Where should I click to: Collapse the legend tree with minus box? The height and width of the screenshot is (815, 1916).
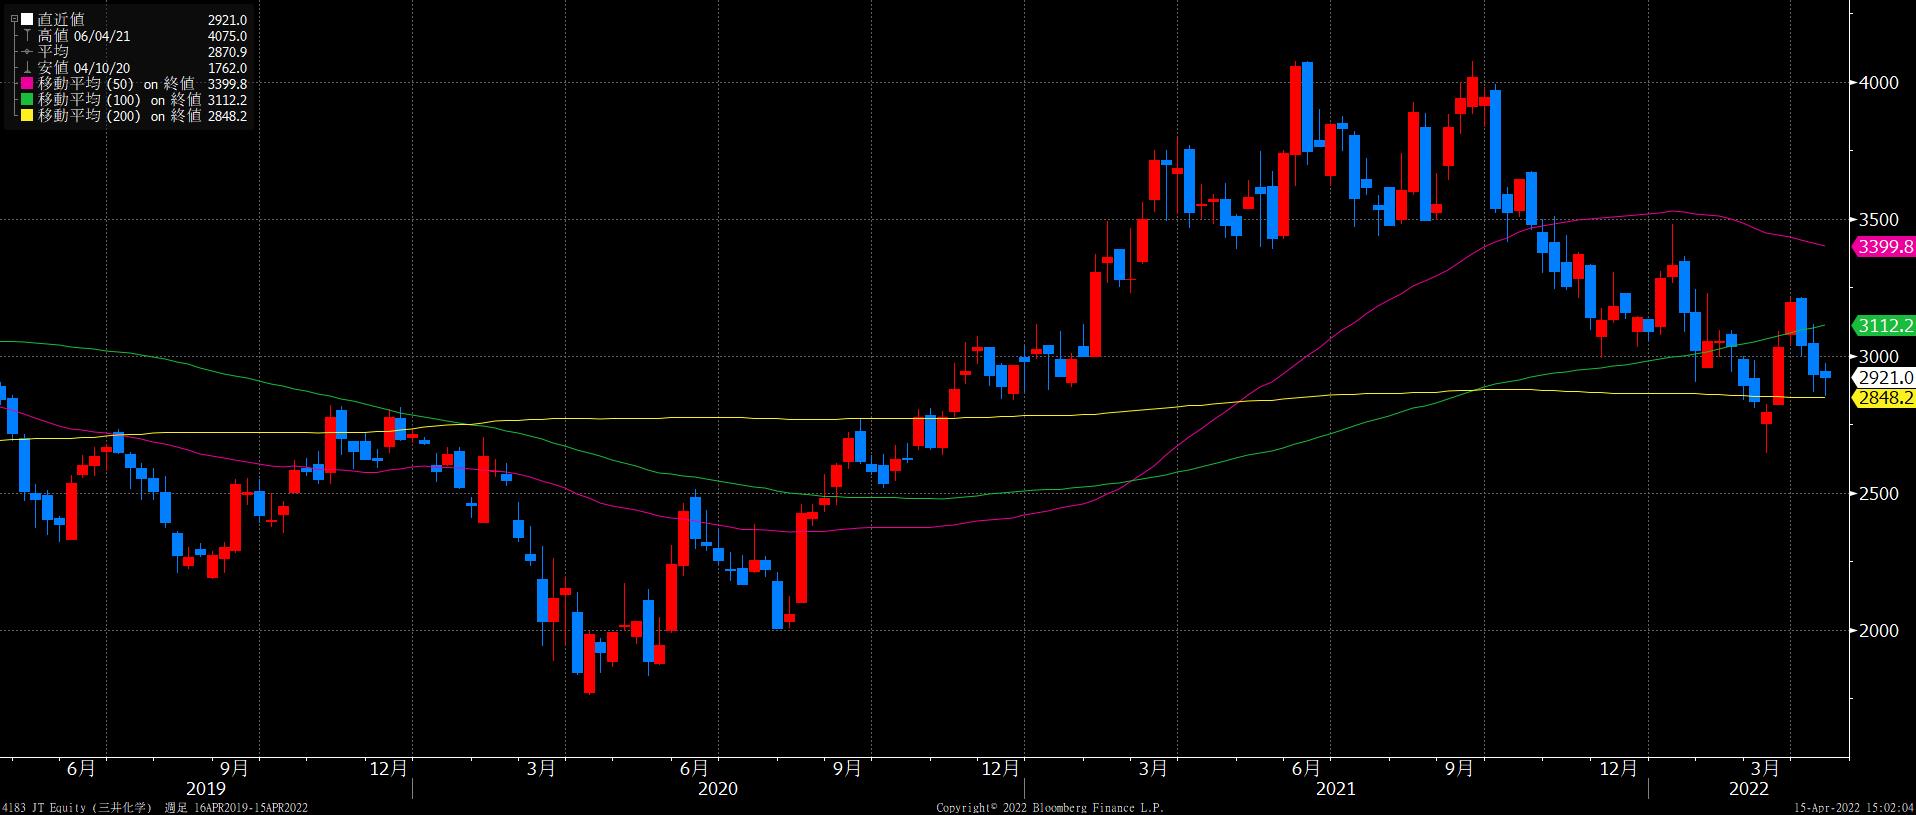[13, 20]
